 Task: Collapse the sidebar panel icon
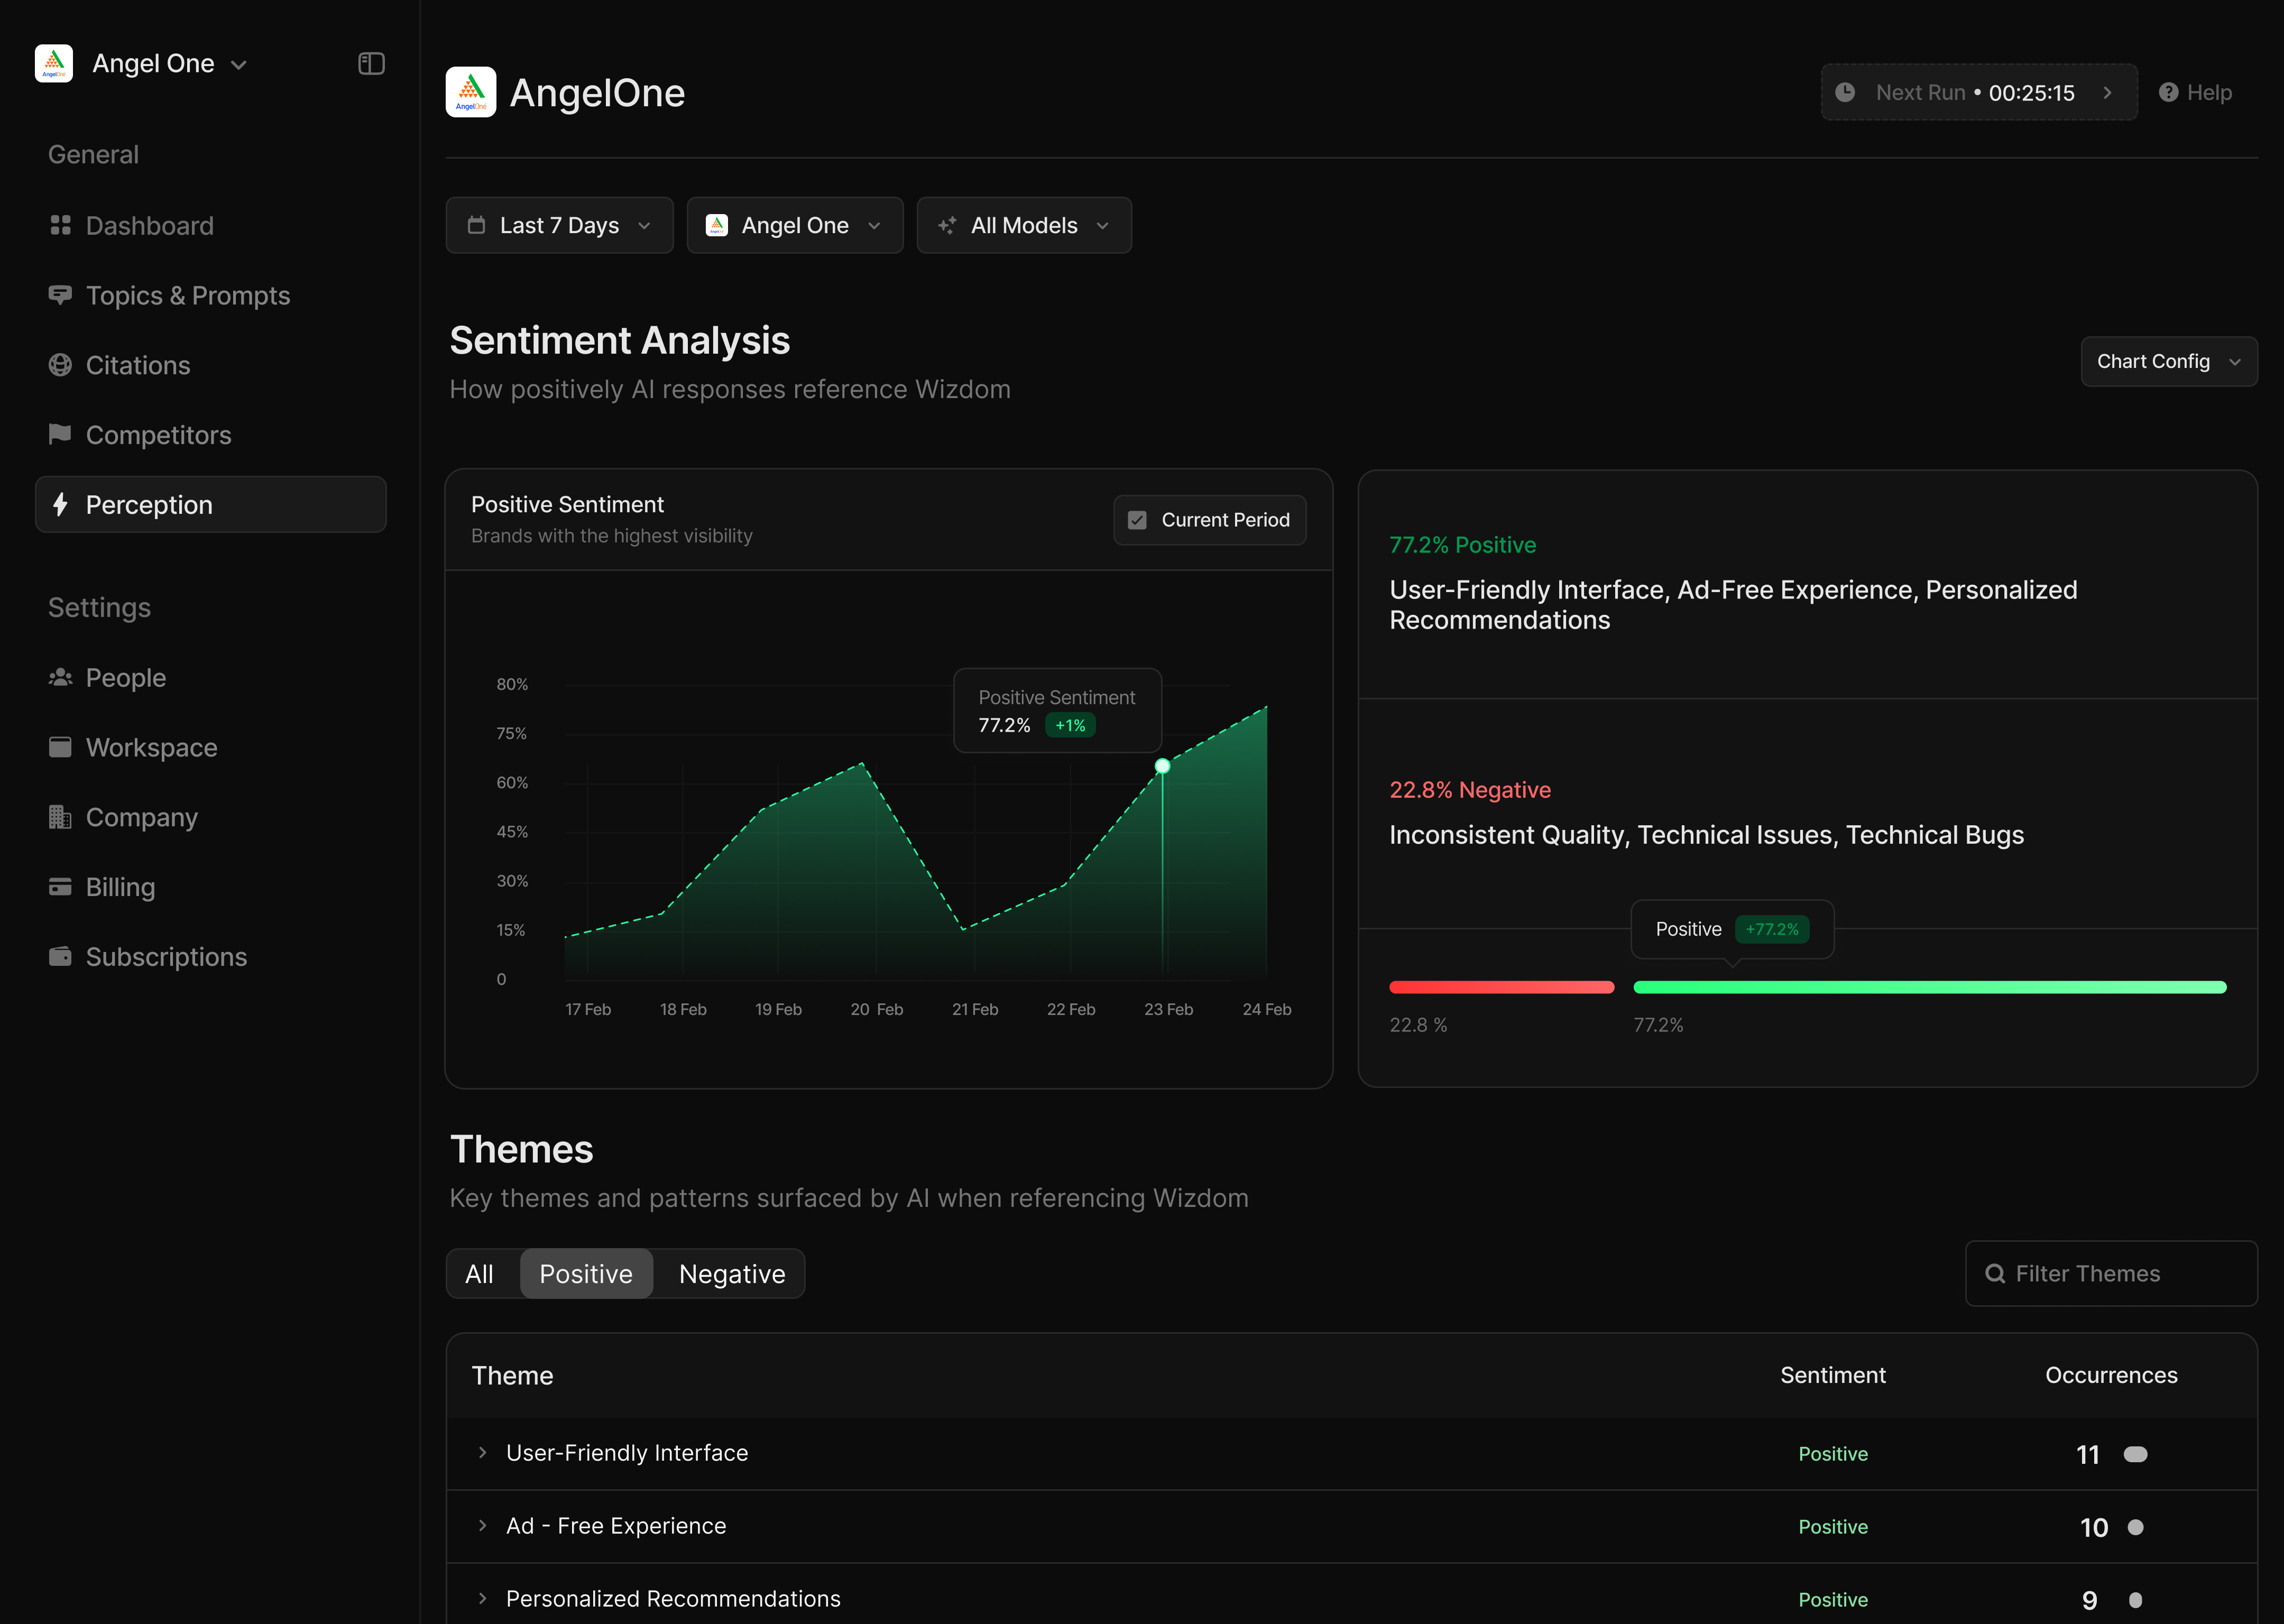pyautogui.click(x=371, y=64)
